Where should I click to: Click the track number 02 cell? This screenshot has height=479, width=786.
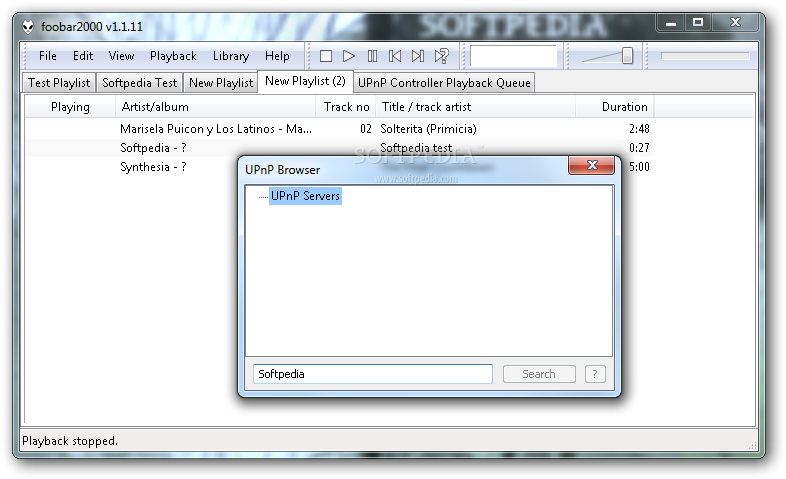pos(366,129)
